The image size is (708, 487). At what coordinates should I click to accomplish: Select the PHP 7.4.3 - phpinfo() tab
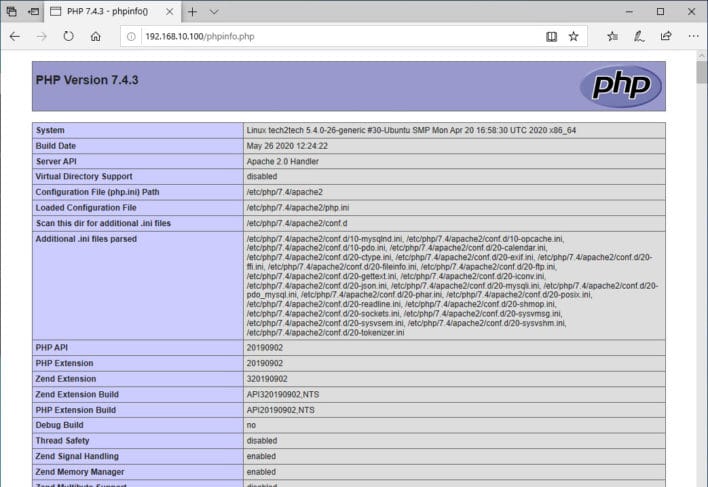click(x=113, y=12)
